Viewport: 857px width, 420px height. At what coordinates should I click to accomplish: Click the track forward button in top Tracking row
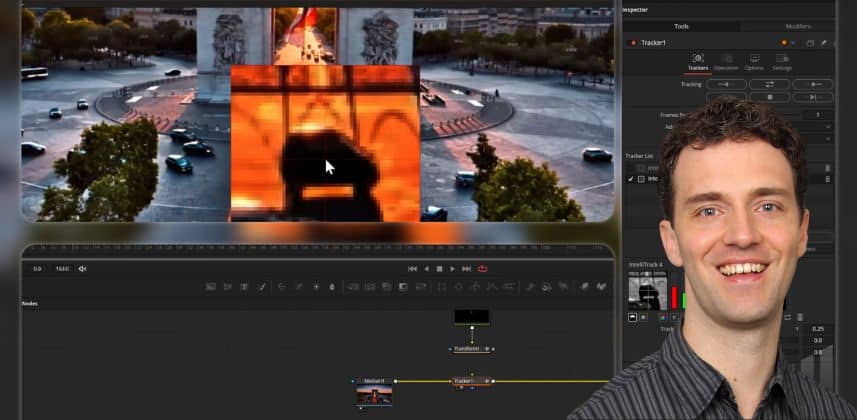click(813, 84)
